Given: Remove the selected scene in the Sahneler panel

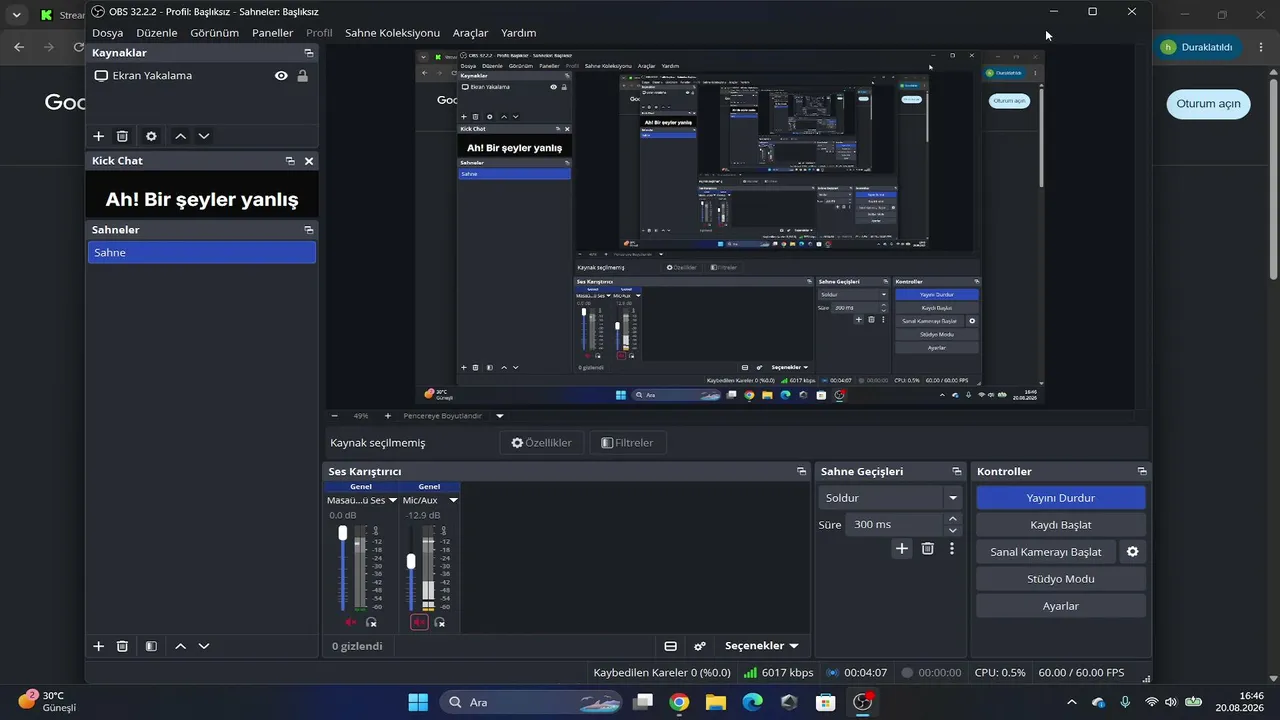Looking at the screenshot, I should point(122,646).
